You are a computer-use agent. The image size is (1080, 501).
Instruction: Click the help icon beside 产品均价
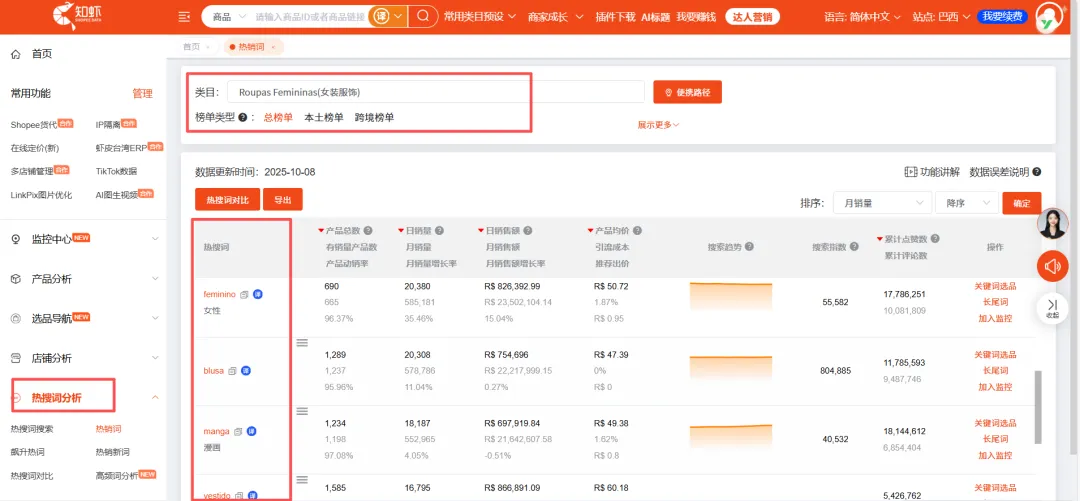pyautogui.click(x=636, y=231)
